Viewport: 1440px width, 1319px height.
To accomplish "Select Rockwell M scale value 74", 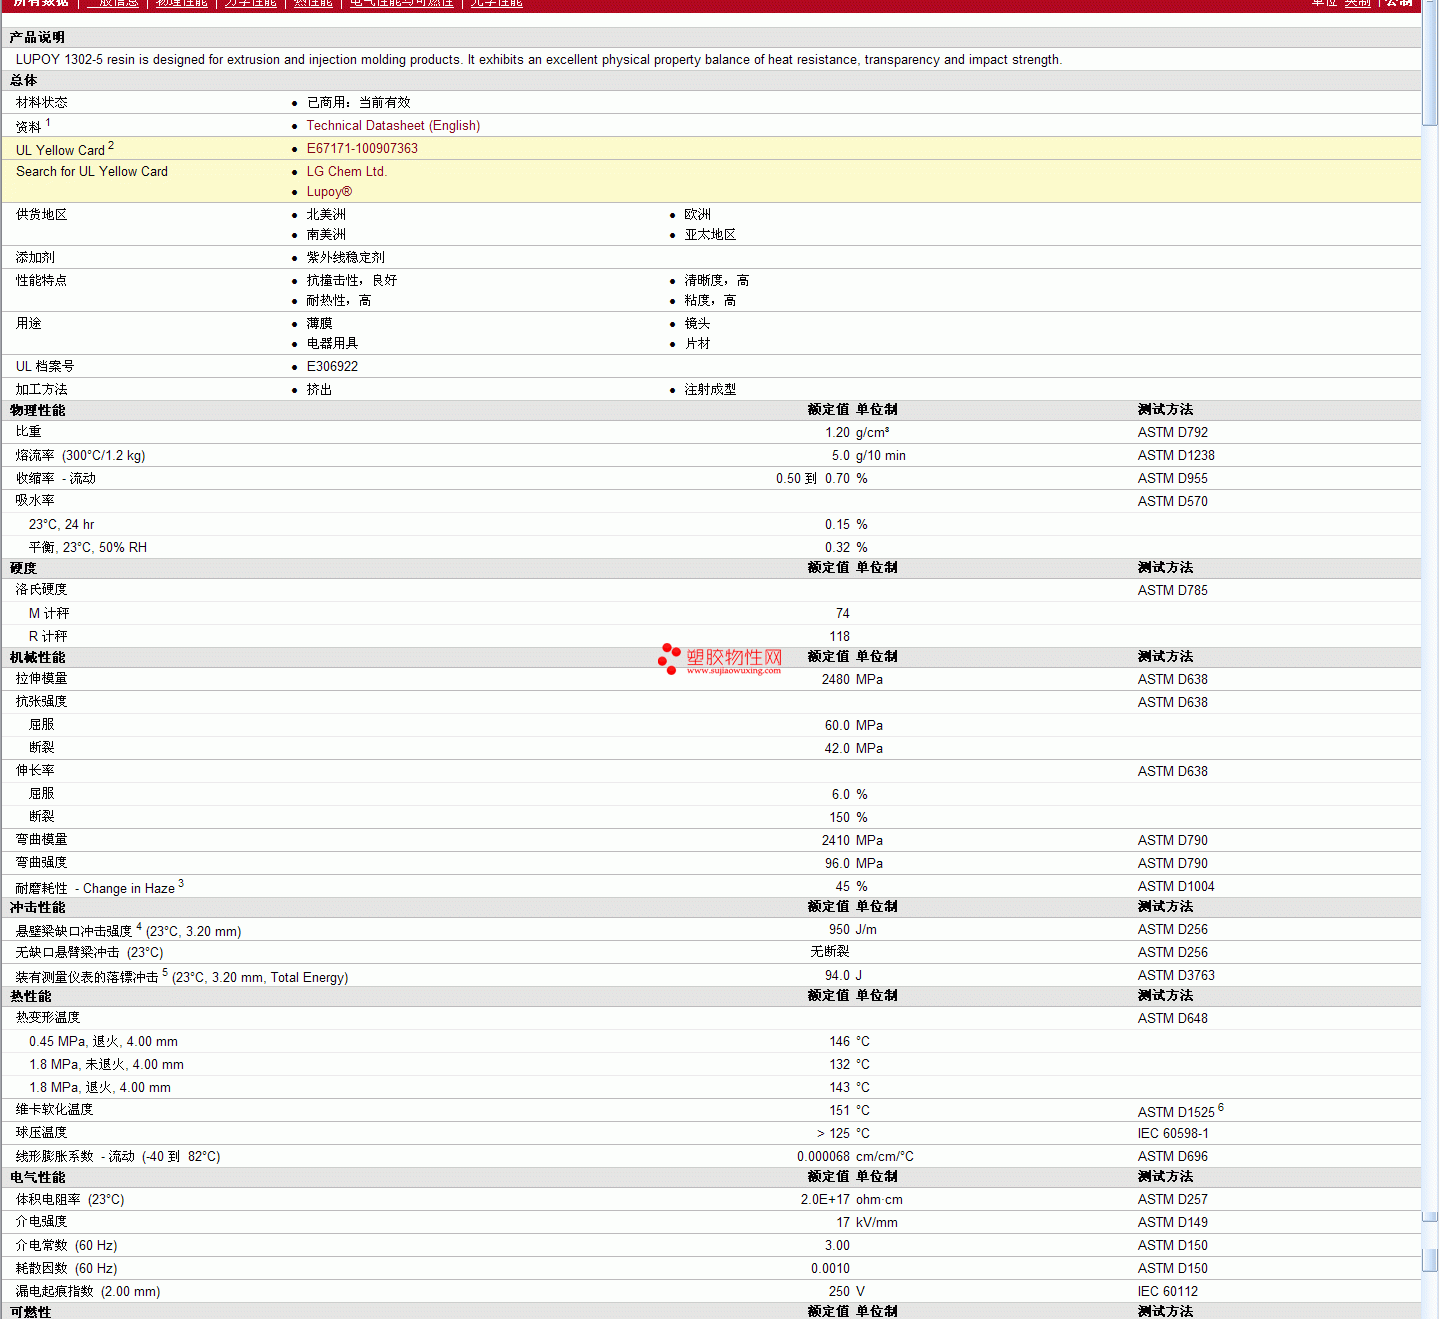I will pyautogui.click(x=843, y=614).
